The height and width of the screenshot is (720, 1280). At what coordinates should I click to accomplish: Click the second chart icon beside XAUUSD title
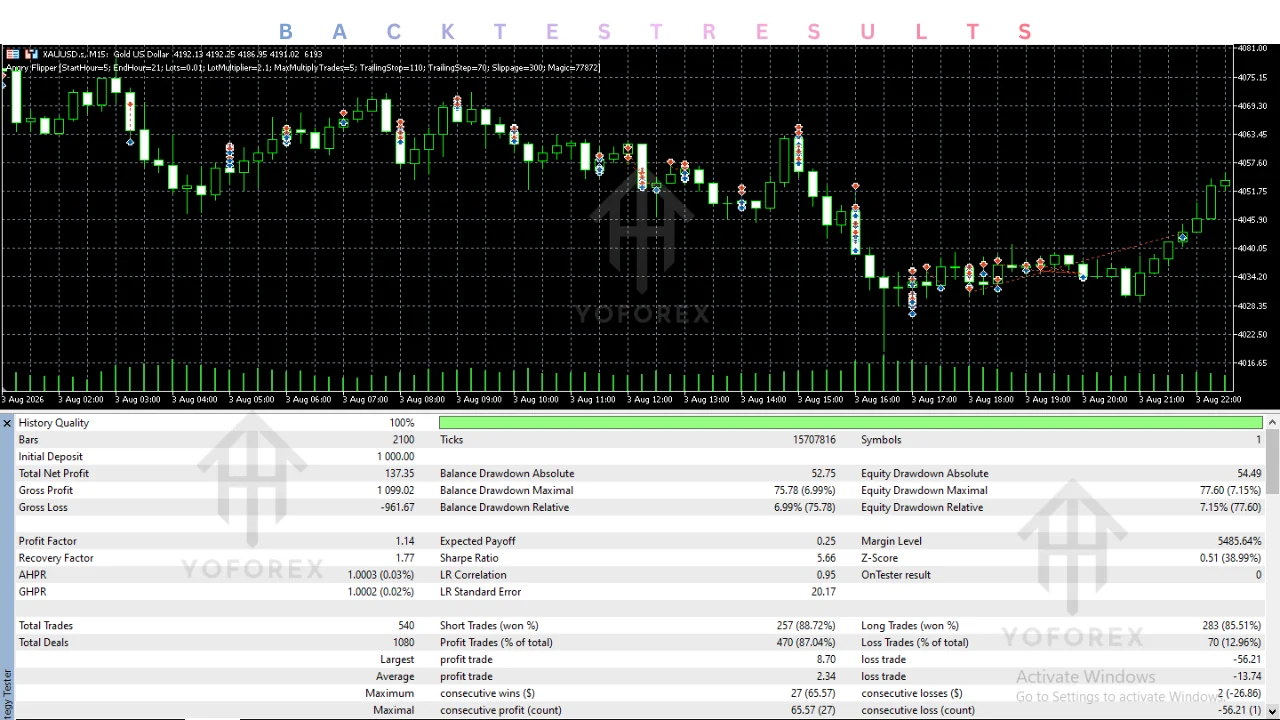pyautogui.click(x=32, y=54)
